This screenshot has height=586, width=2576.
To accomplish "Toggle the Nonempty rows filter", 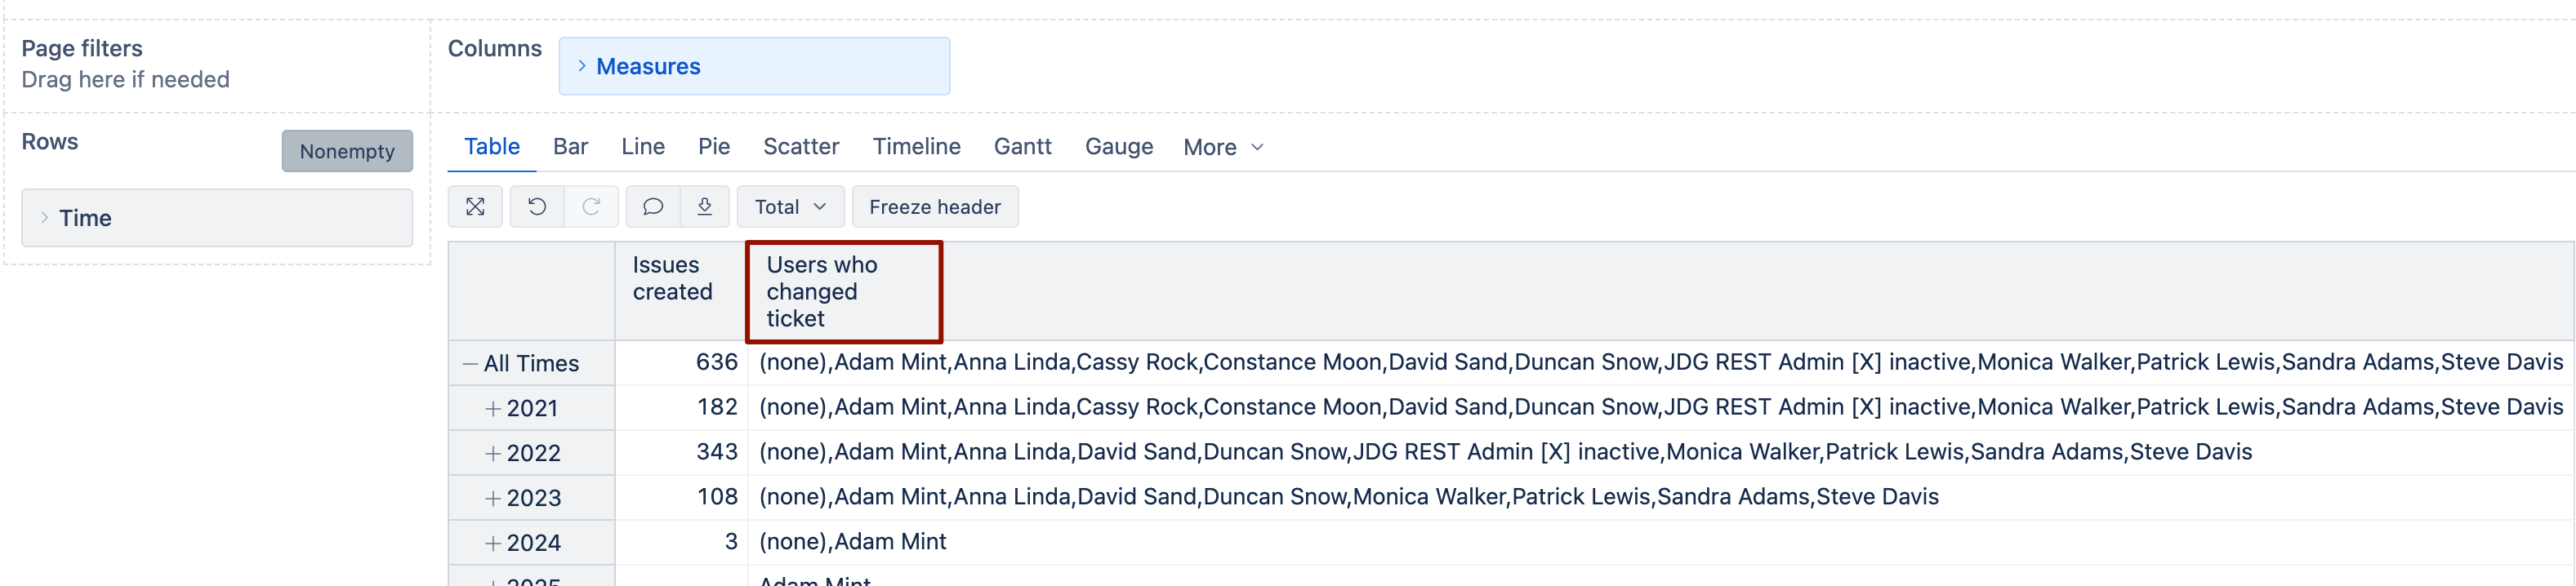I will click(x=347, y=151).
